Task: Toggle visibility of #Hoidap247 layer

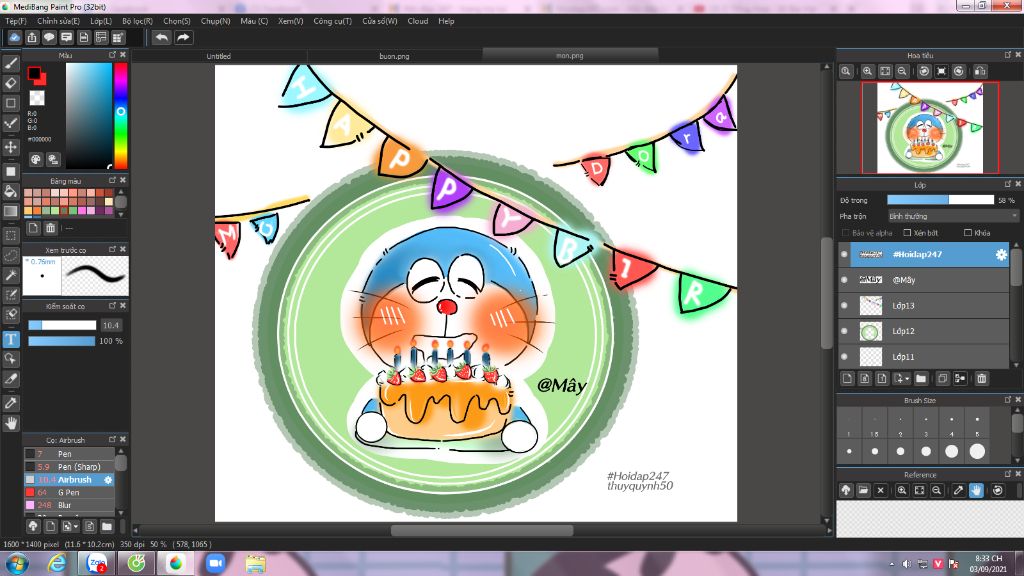Action: [x=844, y=255]
